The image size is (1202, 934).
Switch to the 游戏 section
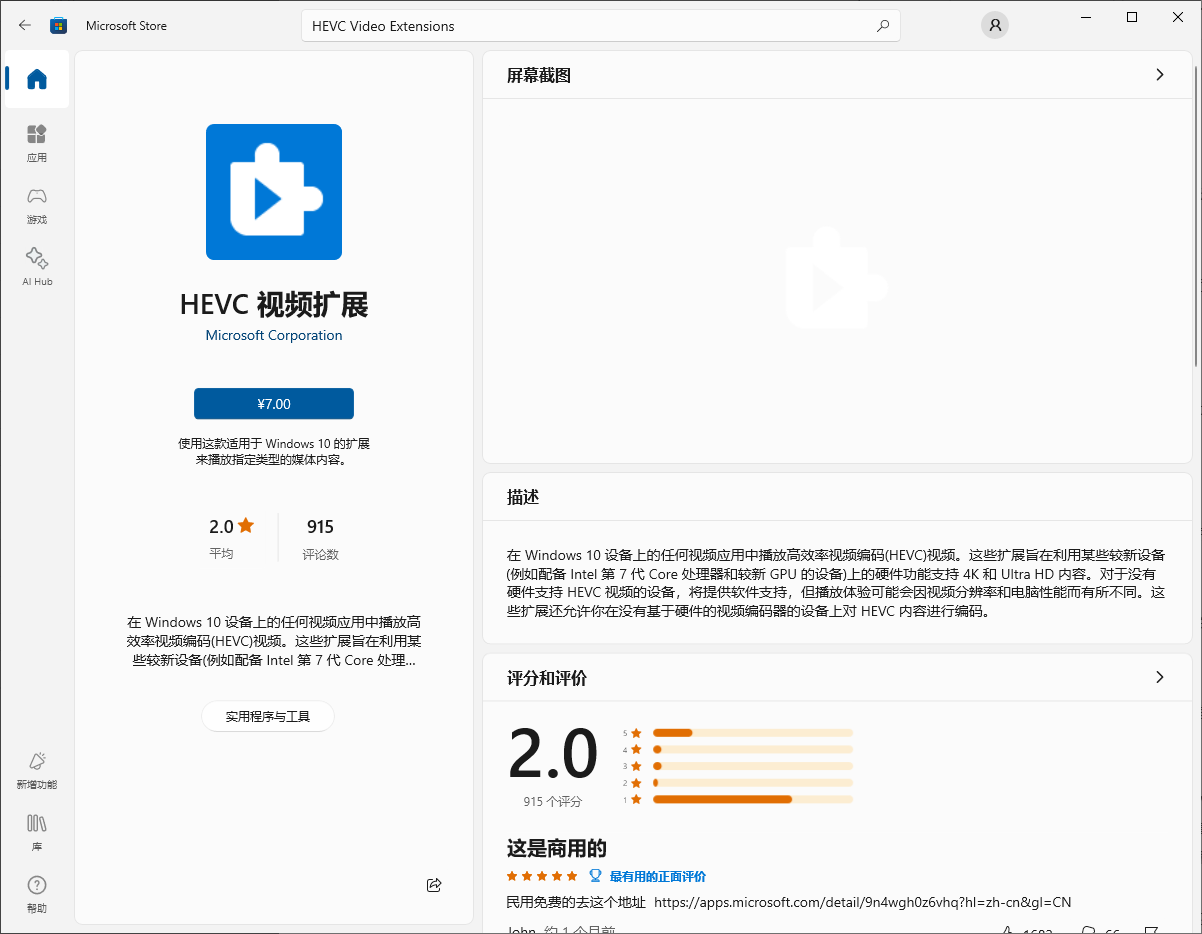(x=36, y=204)
